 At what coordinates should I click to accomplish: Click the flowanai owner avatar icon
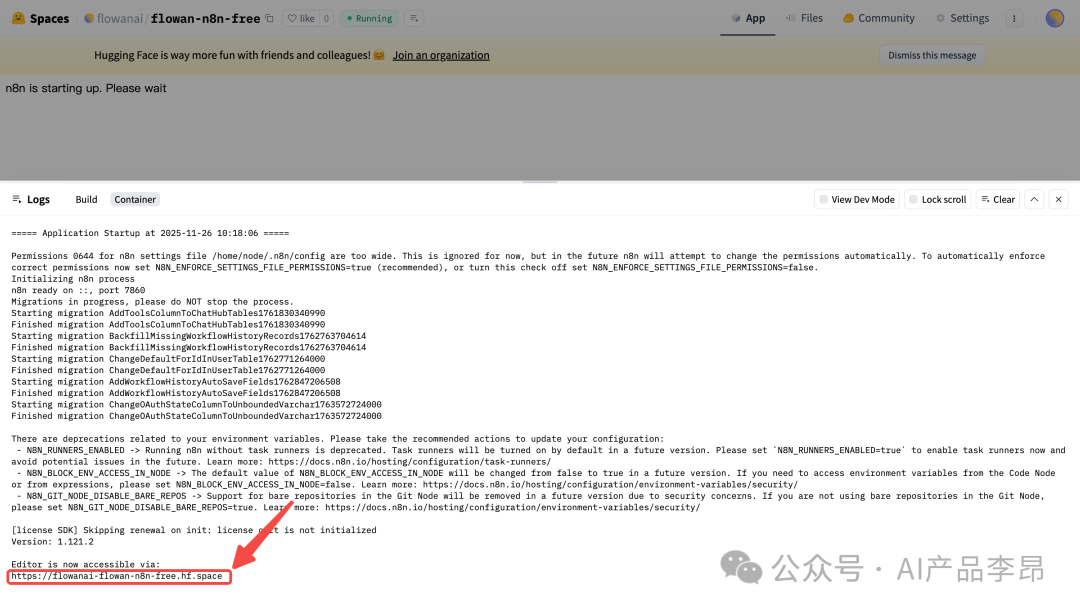(89, 19)
